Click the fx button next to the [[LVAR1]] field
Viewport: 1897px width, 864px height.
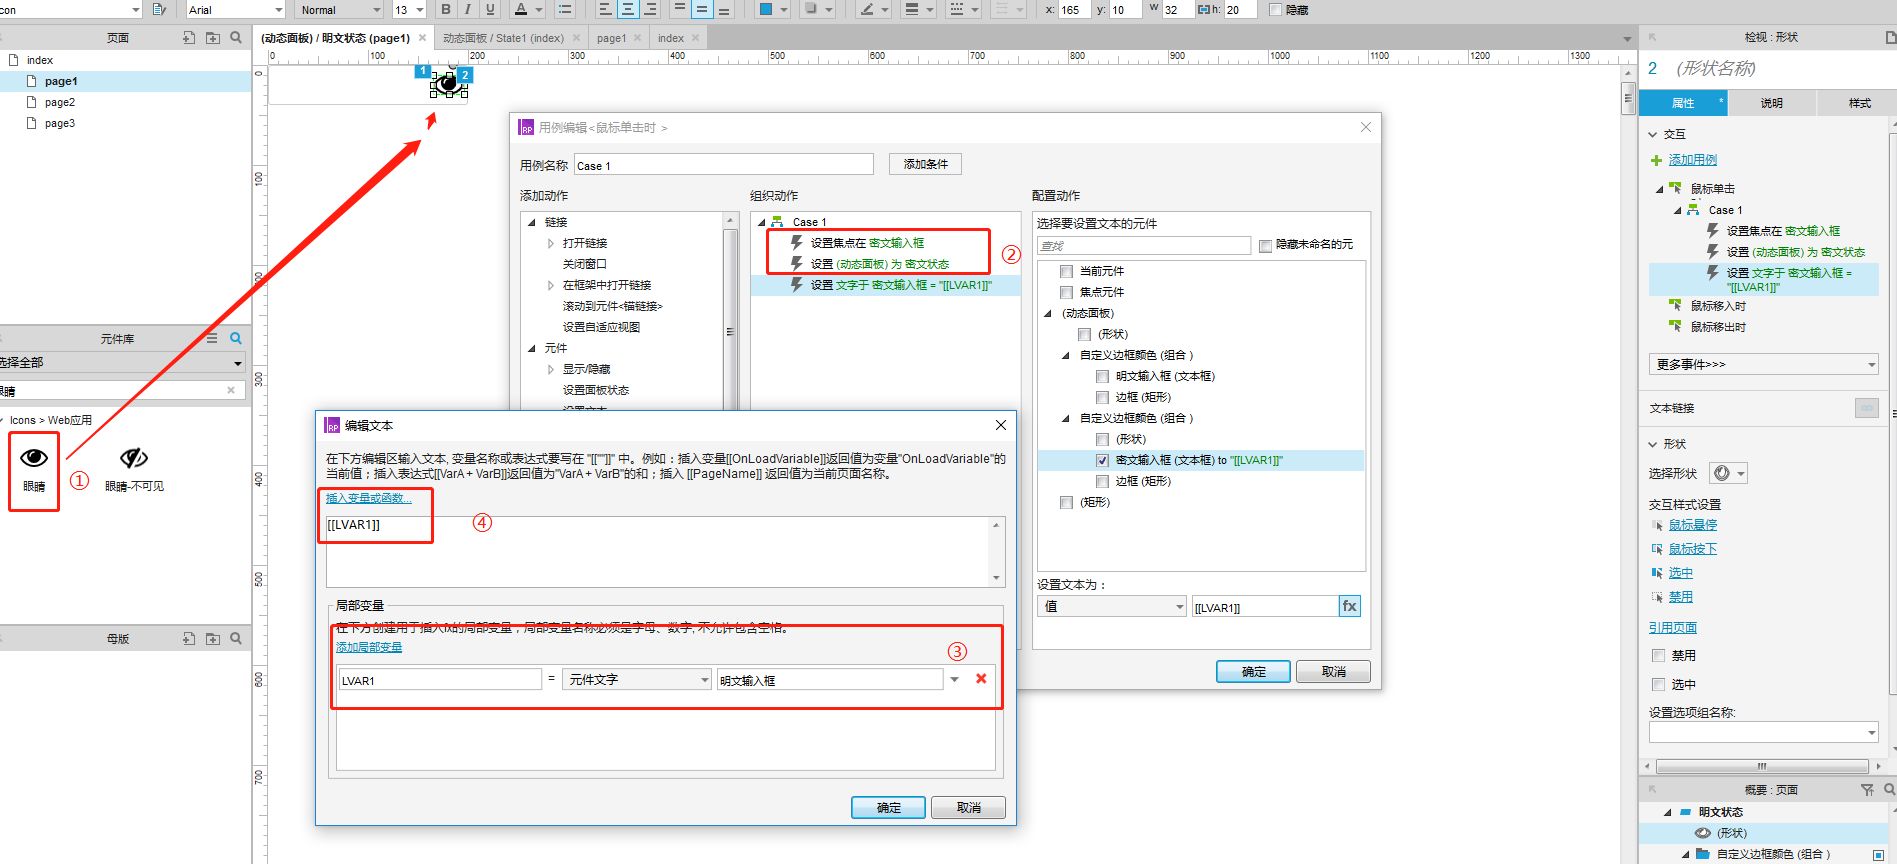1350,606
